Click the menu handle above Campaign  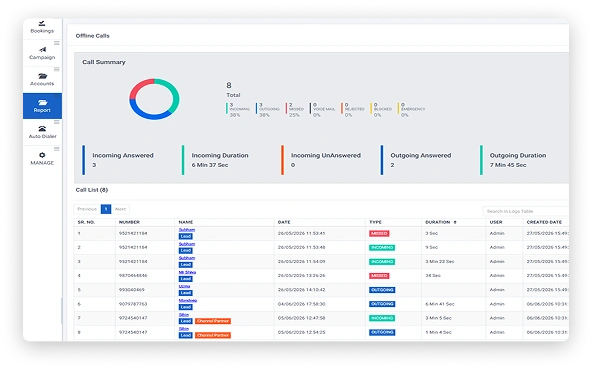click(x=57, y=43)
